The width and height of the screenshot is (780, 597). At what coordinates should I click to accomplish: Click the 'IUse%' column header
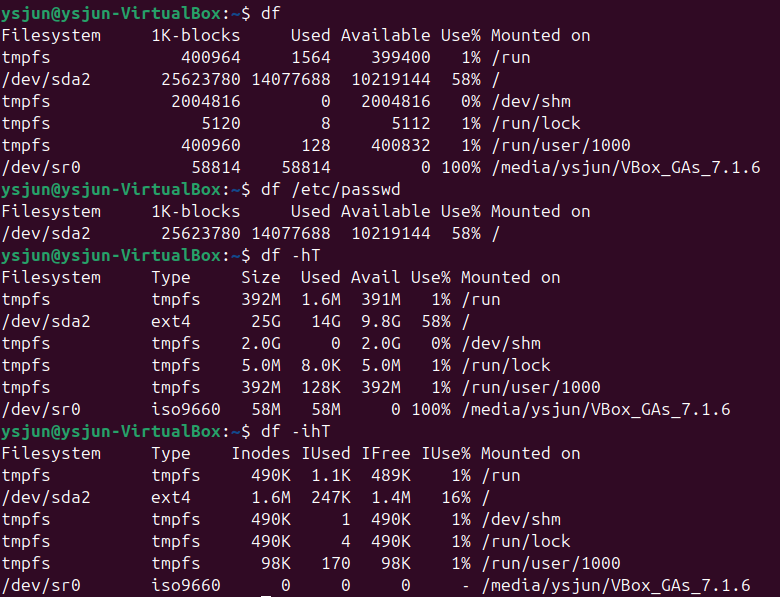click(x=446, y=454)
